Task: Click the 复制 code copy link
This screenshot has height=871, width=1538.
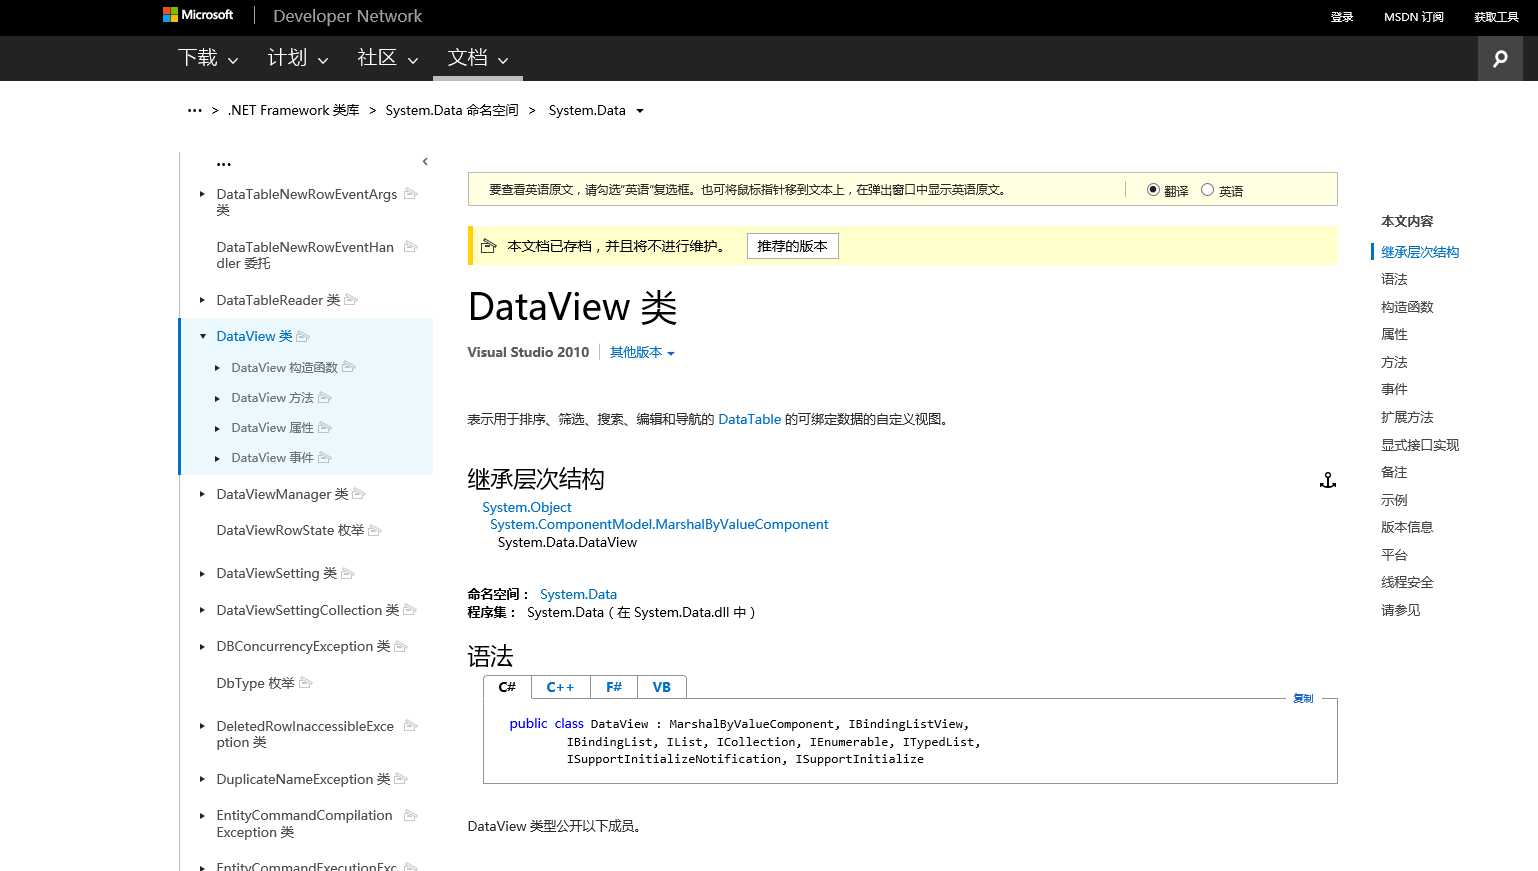Action: click(x=1303, y=698)
